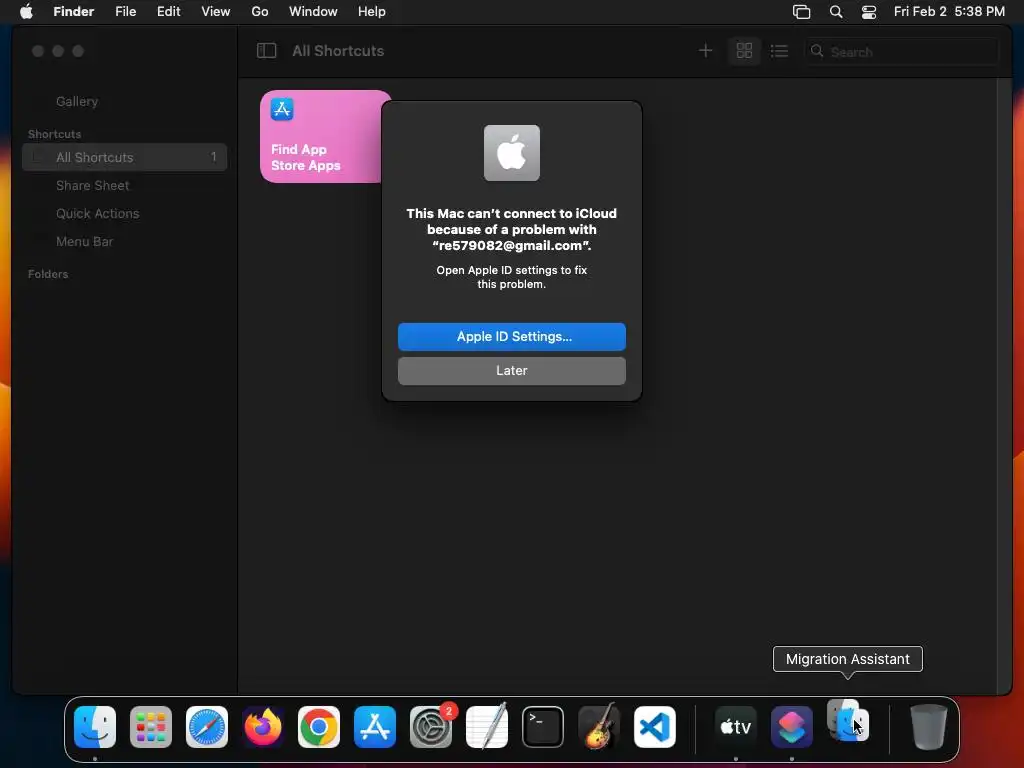This screenshot has width=1024, height=768.
Task: Open Terminal from the Dock
Action: (543, 727)
